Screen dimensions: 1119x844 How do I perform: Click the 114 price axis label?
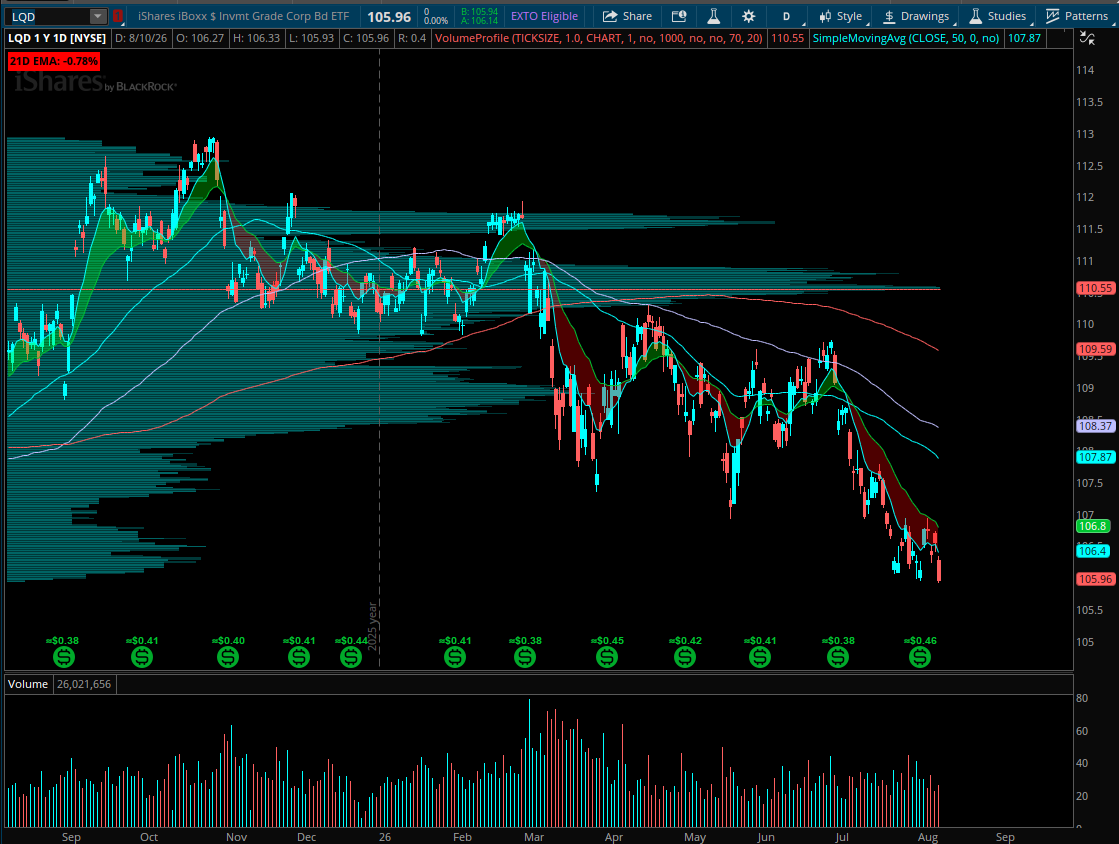(x=1085, y=70)
